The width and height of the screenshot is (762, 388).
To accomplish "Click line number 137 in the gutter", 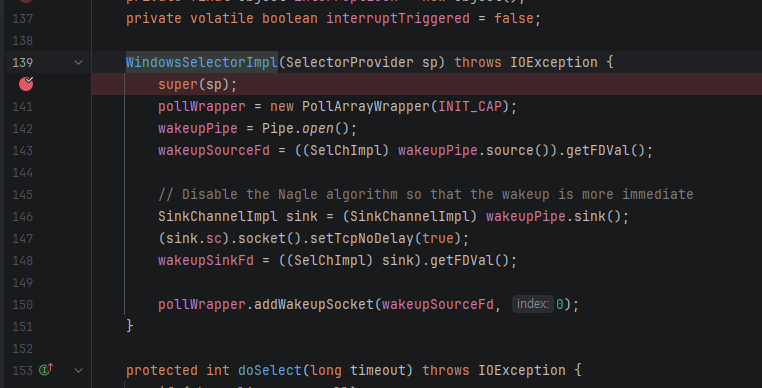I will tap(23, 18).
